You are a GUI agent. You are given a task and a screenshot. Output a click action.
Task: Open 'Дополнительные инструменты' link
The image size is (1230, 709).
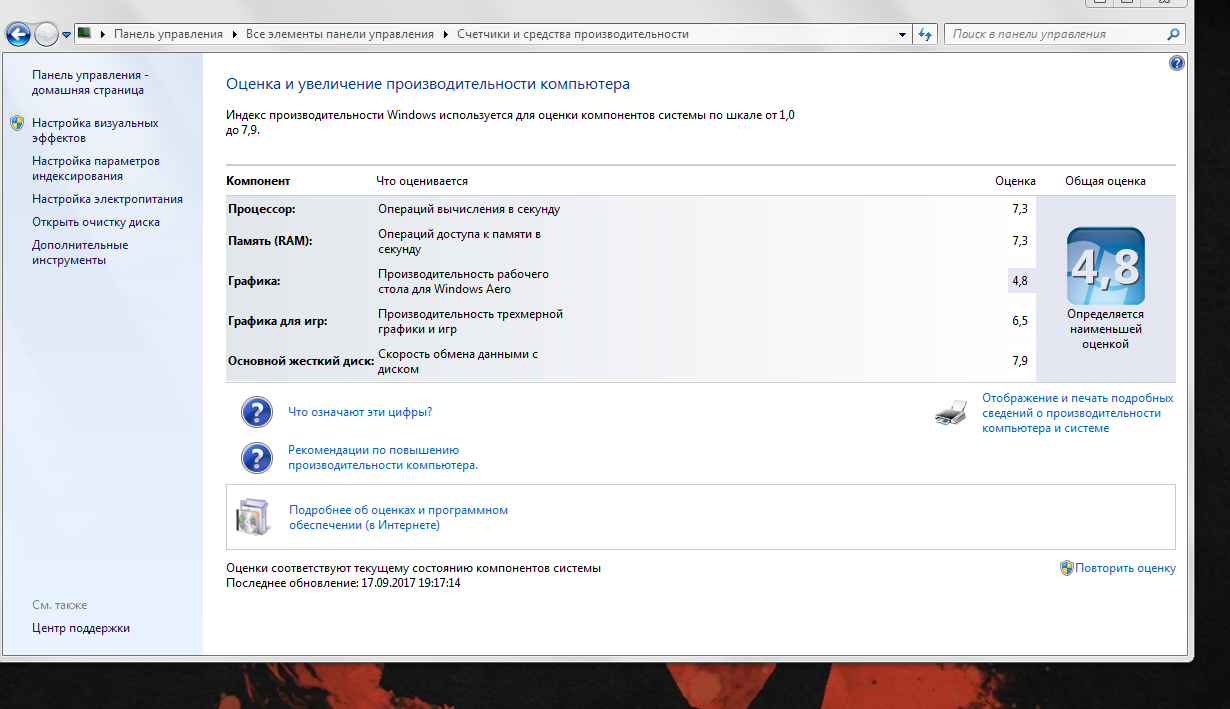pyautogui.click(x=80, y=252)
